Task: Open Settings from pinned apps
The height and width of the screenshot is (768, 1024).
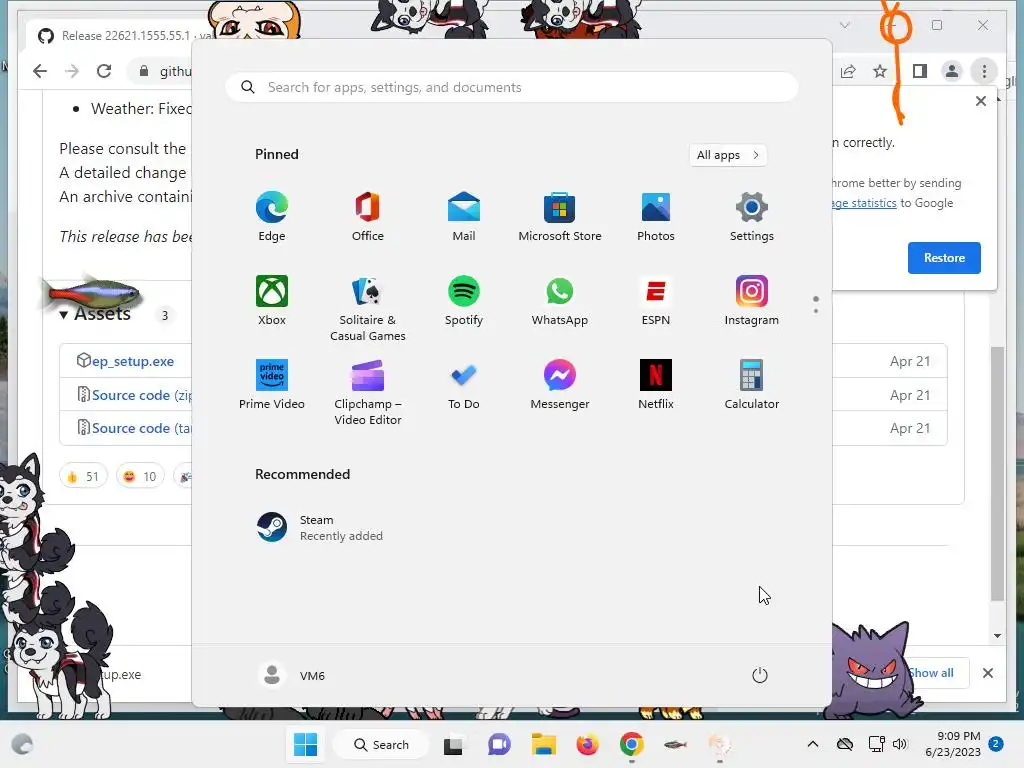Action: tap(752, 217)
